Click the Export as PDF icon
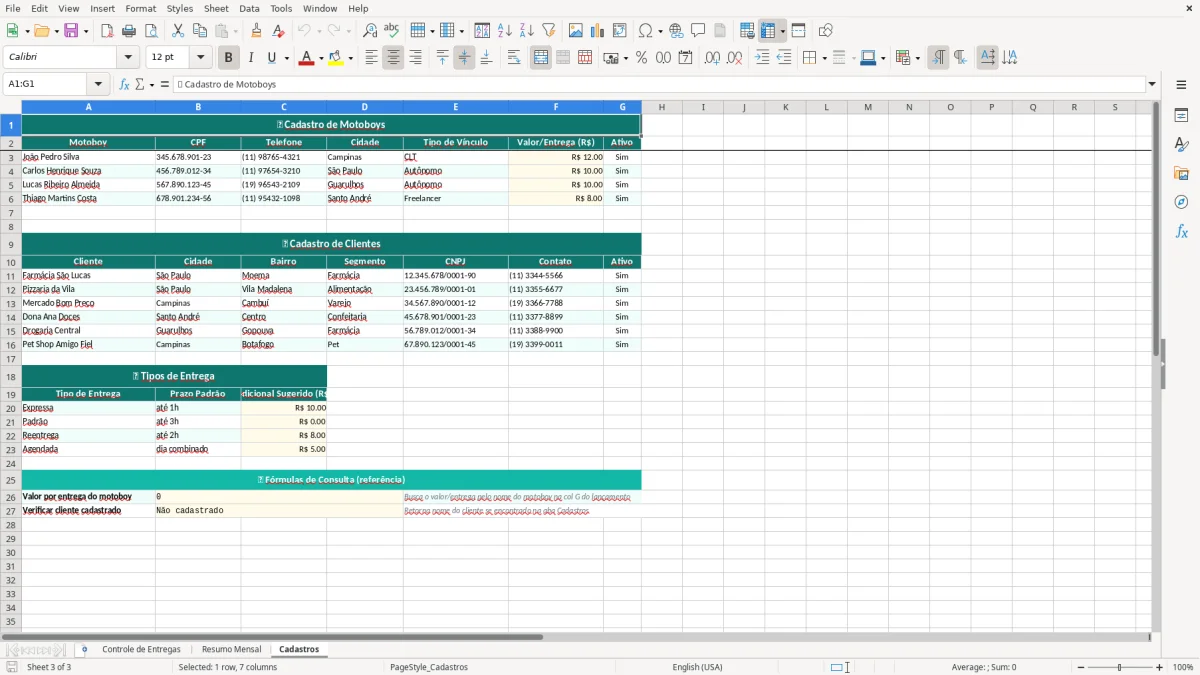1200x675 pixels. [x=107, y=31]
